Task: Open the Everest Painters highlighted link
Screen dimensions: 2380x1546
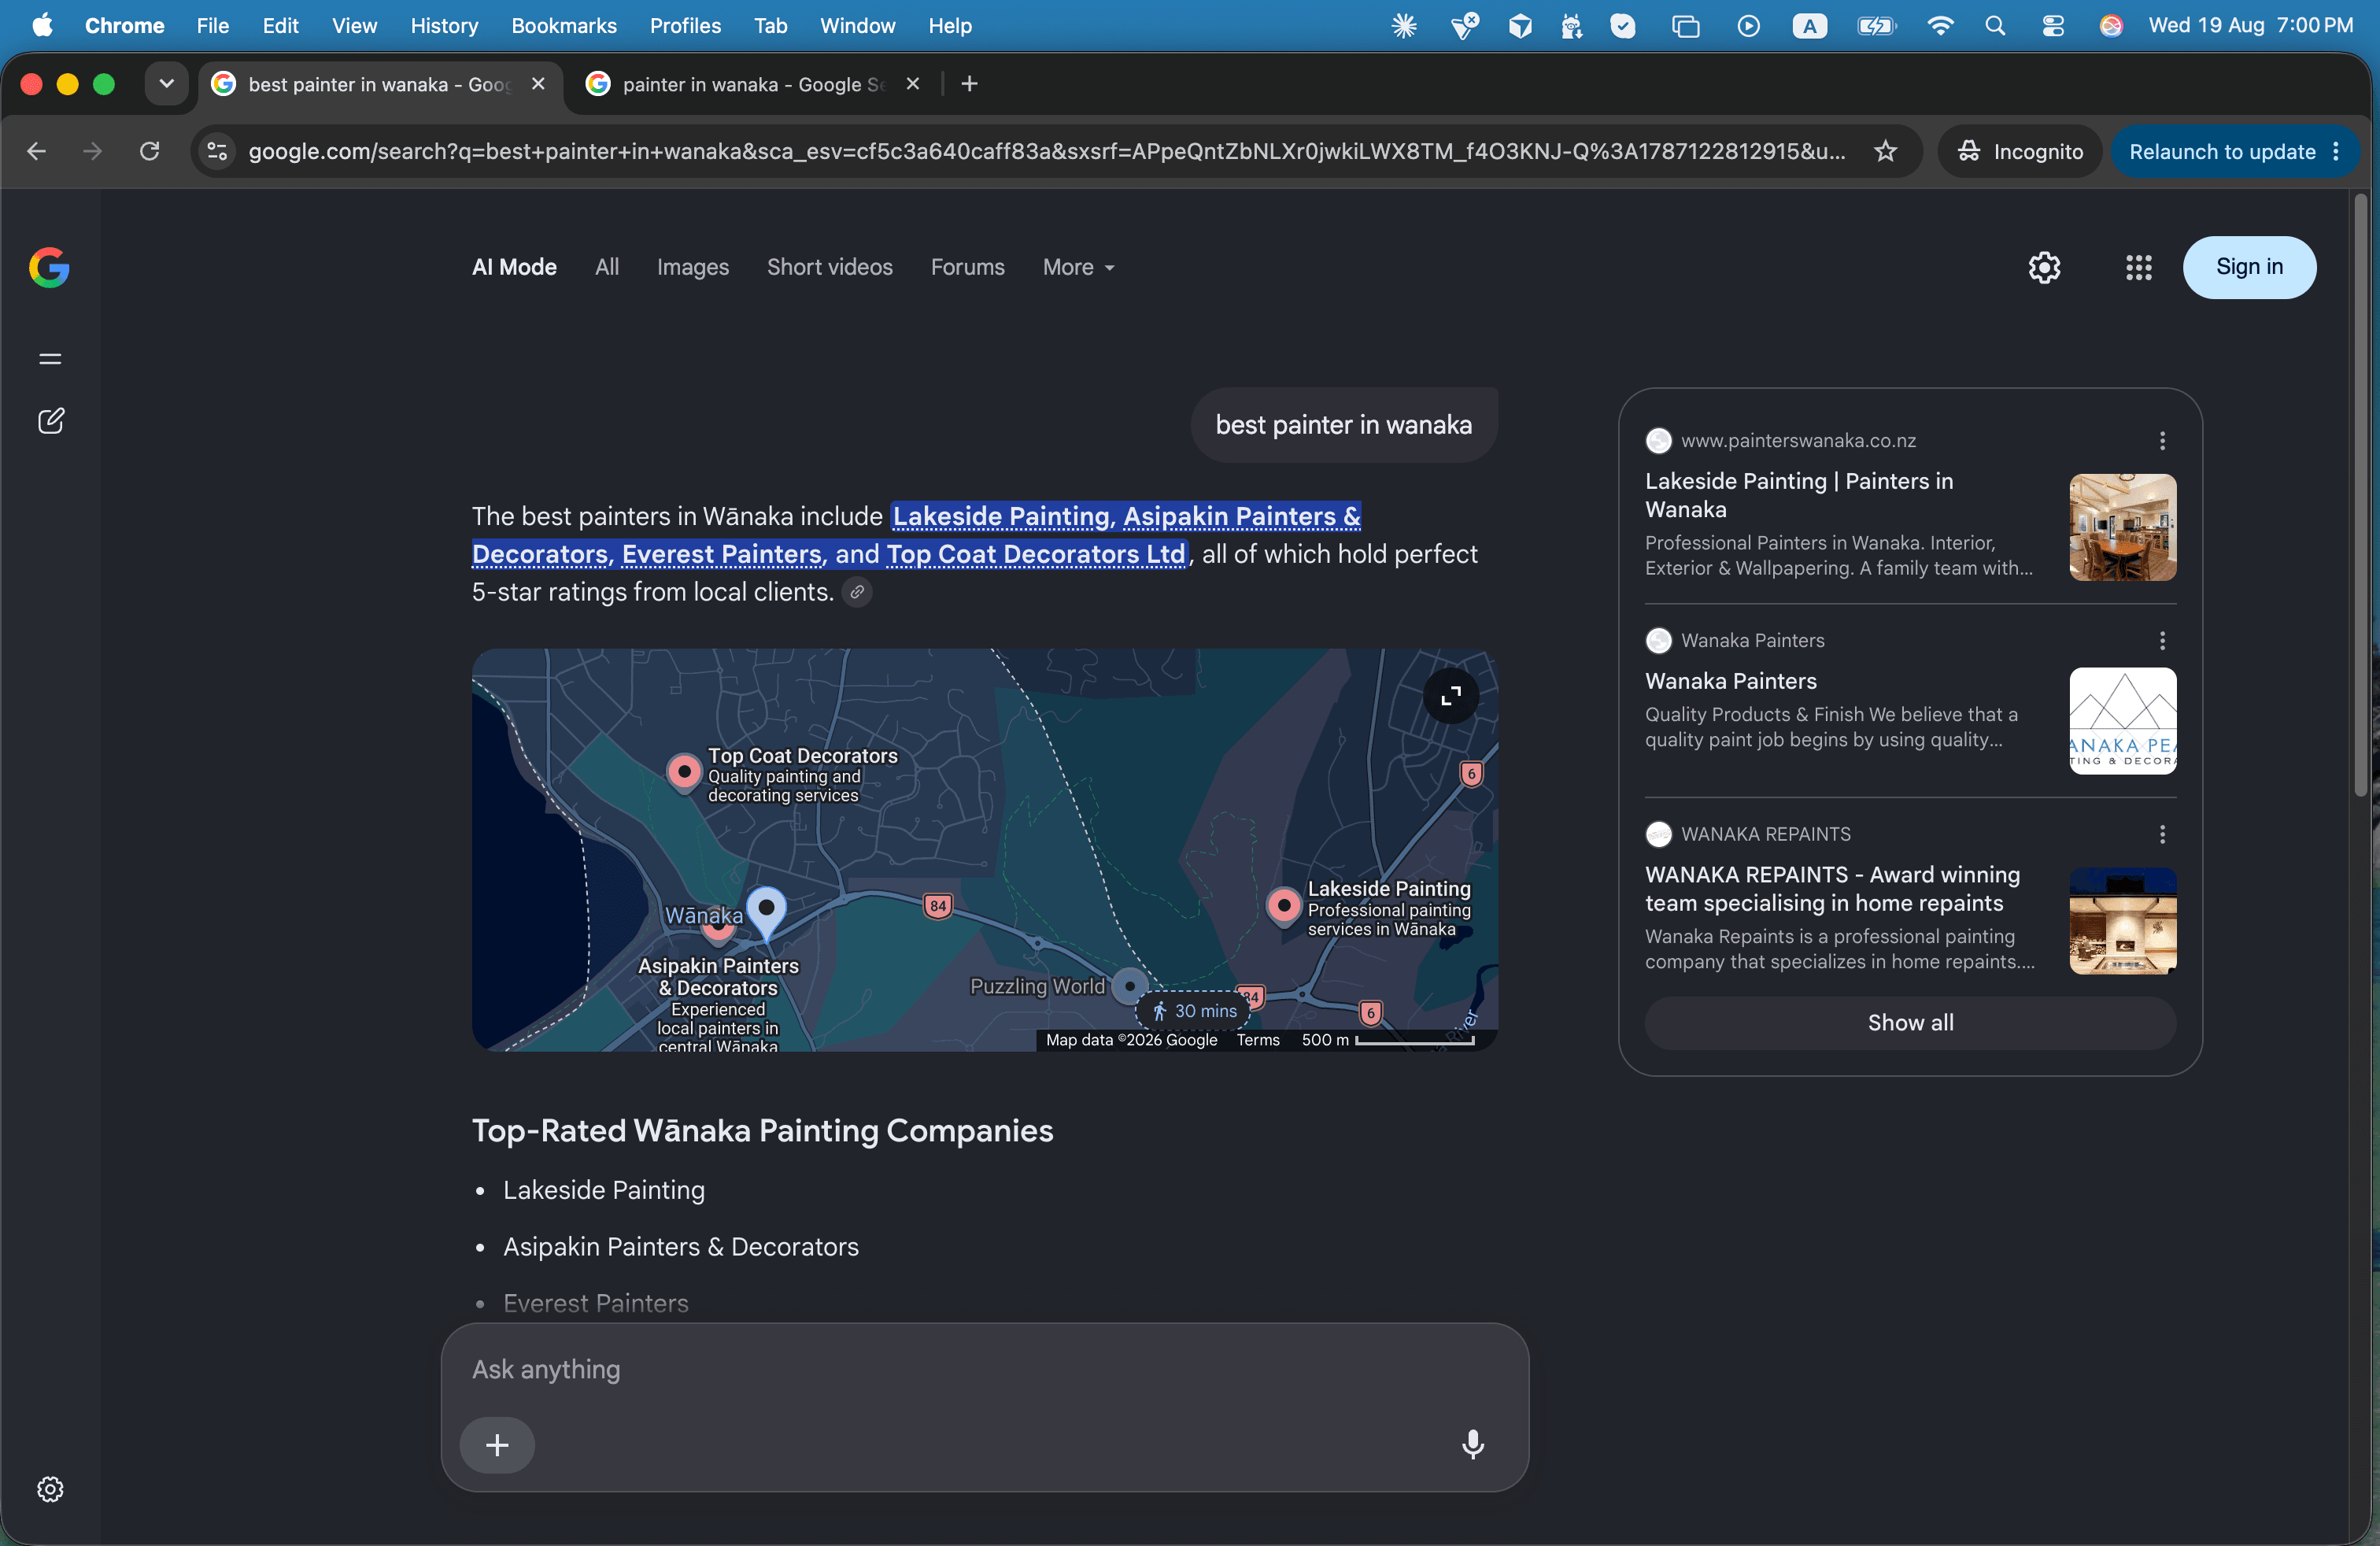Action: [722, 554]
